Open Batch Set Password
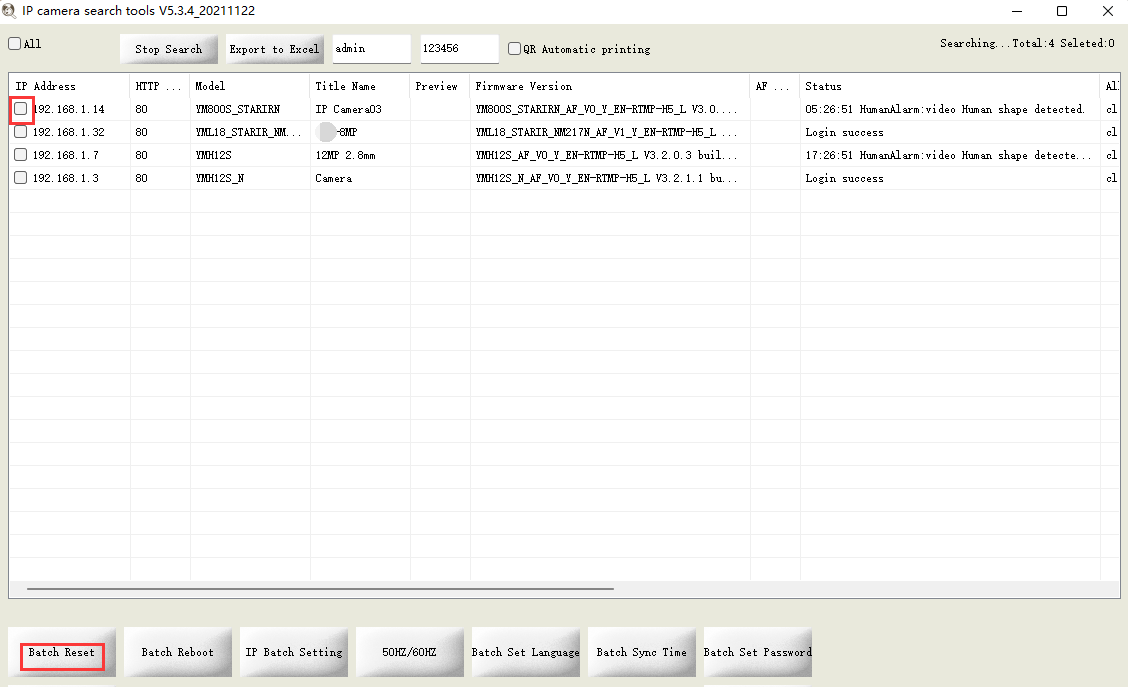Viewport: 1128px width, 687px height. (x=757, y=652)
